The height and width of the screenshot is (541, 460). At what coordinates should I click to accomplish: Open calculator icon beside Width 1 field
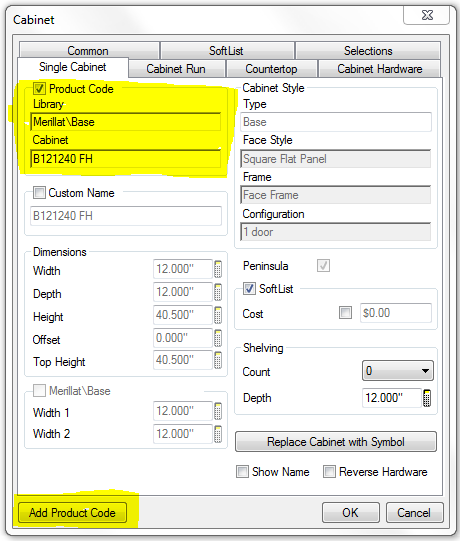[x=218, y=411]
